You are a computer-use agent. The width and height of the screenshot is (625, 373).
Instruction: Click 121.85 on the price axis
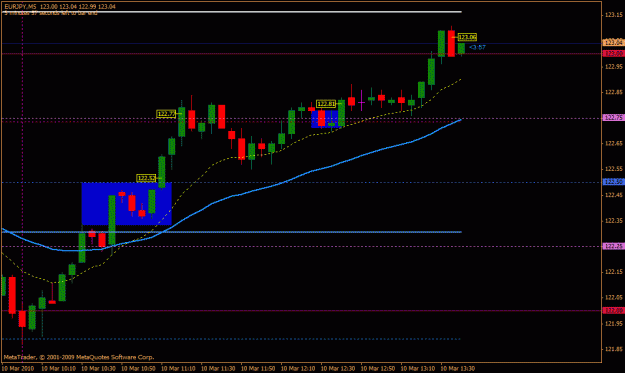pyautogui.click(x=613, y=349)
